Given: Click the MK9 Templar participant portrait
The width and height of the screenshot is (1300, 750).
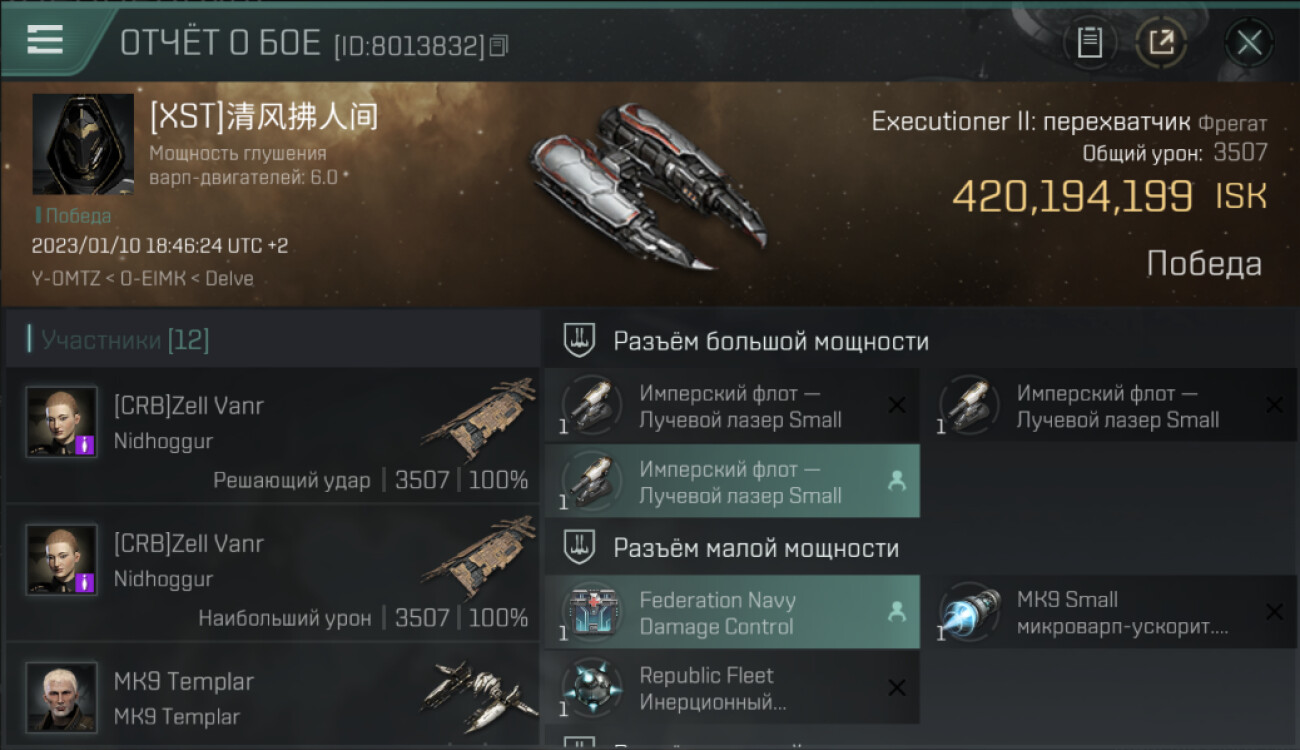Looking at the screenshot, I should pyautogui.click(x=62, y=697).
